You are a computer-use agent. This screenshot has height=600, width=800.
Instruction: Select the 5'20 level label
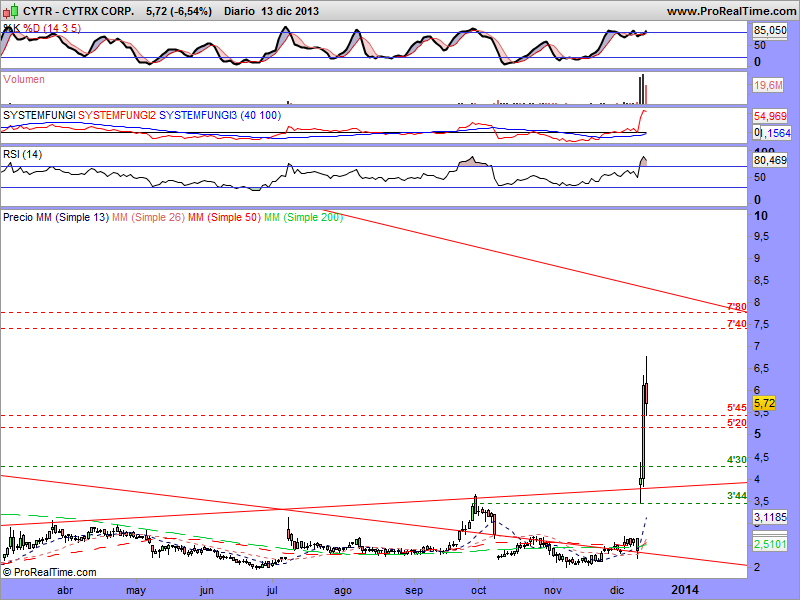(x=737, y=422)
